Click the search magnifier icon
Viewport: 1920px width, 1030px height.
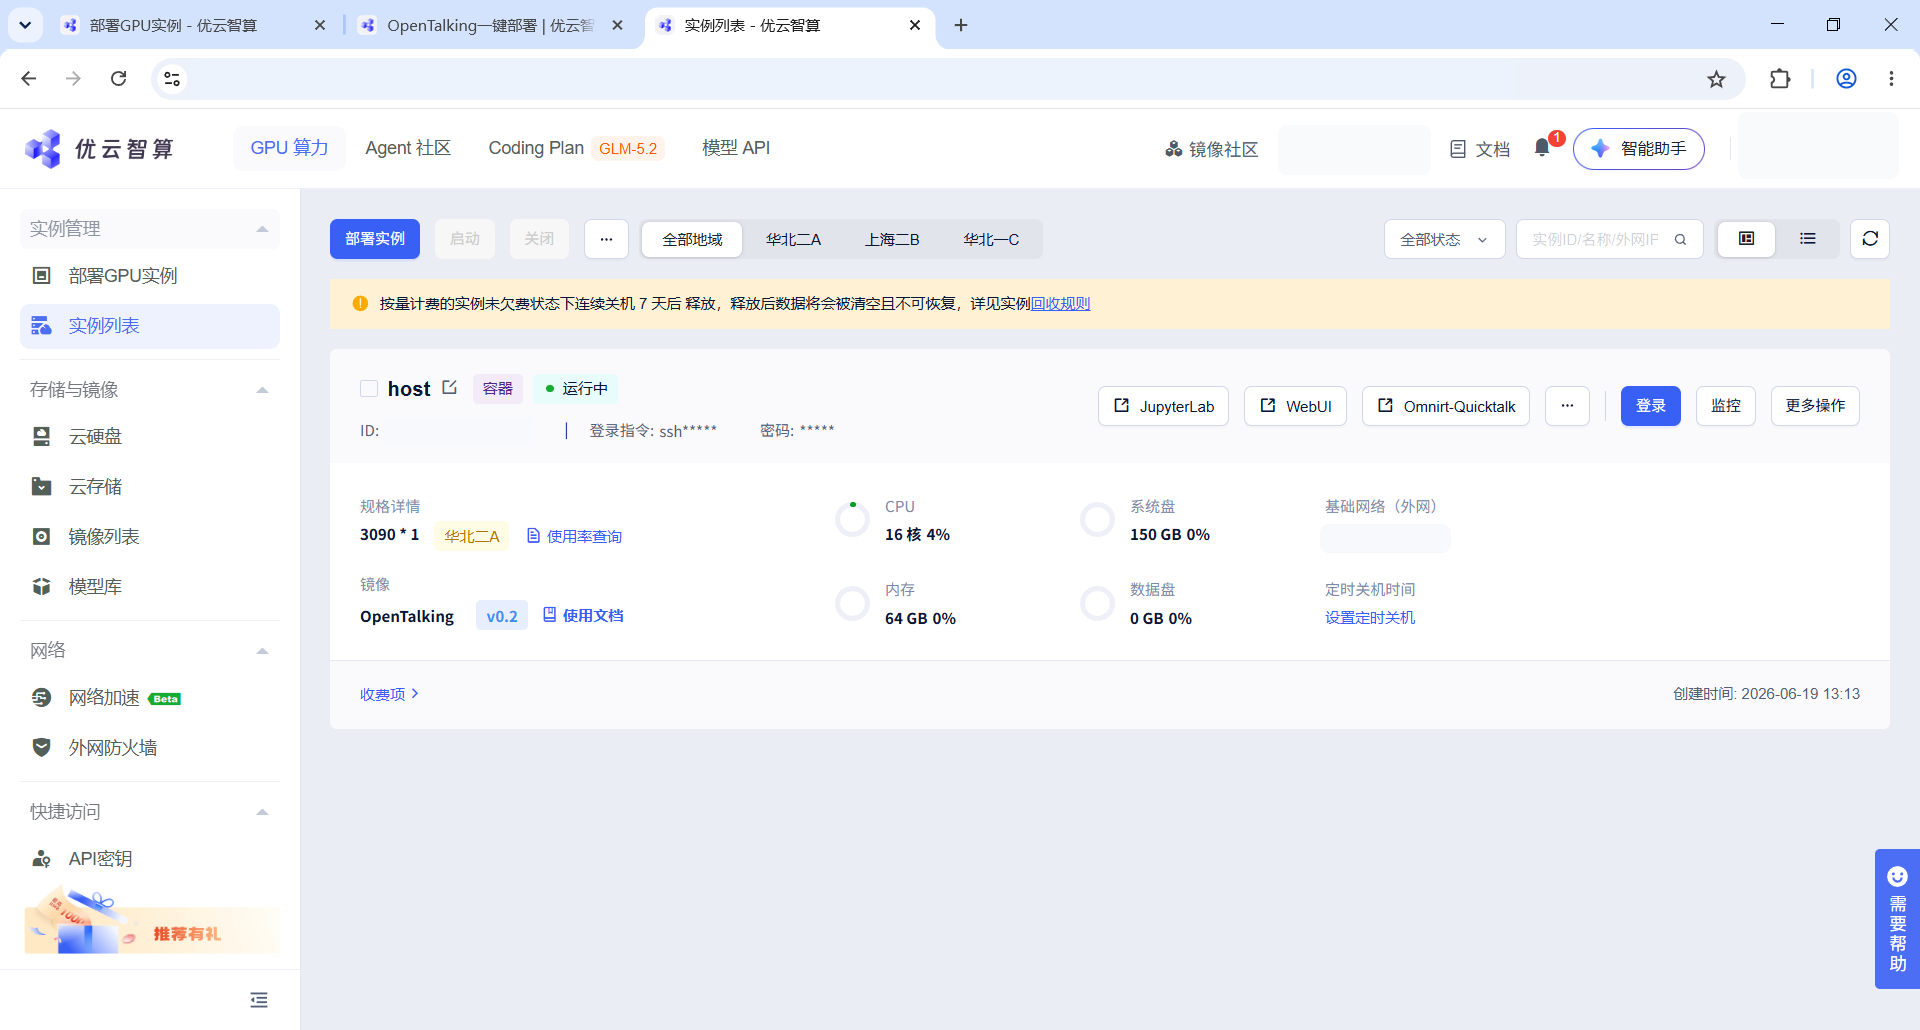tap(1681, 240)
